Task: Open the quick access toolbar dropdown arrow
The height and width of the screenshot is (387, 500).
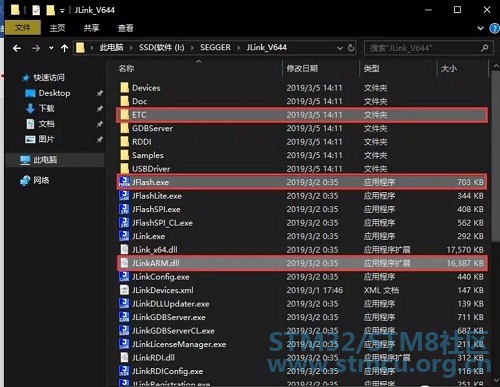Action: tap(62, 11)
